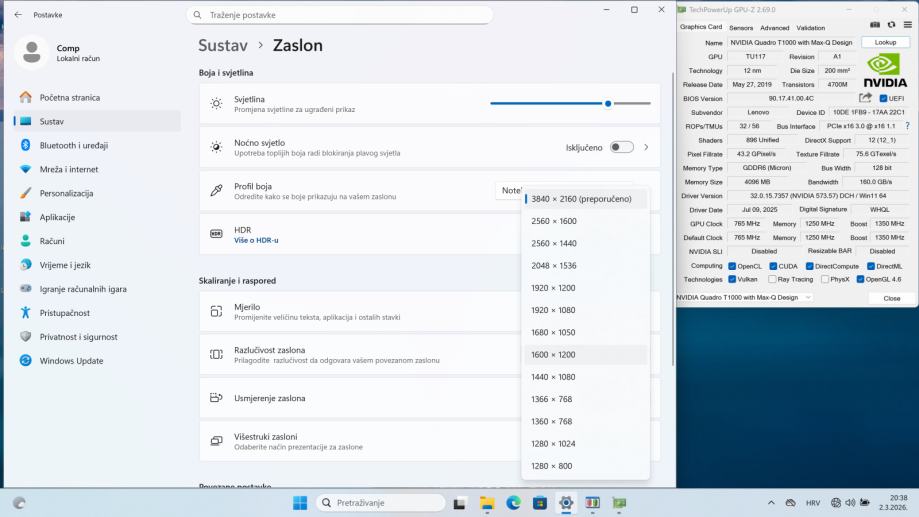This screenshot has height=517, width=919.
Task: Open Task View on the taskbar
Action: [460, 503]
